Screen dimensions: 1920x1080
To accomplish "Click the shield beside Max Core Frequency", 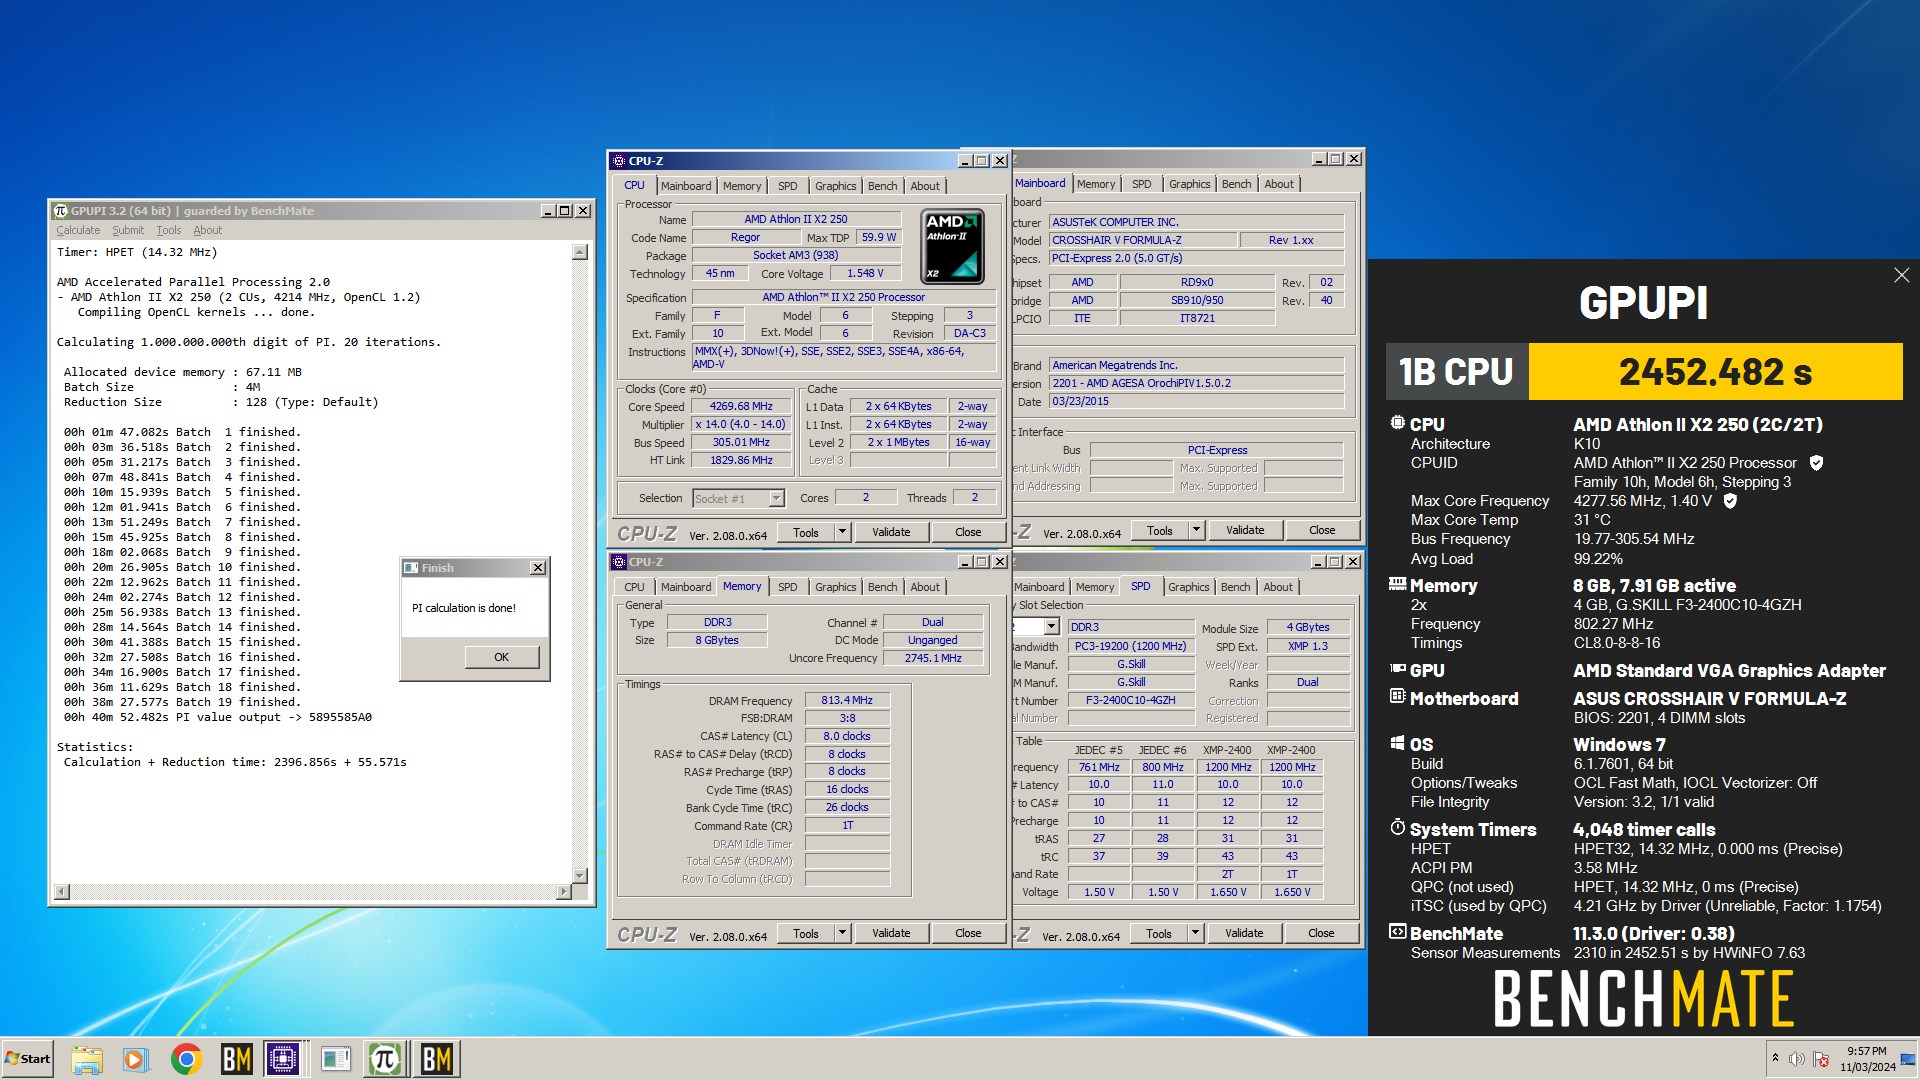I will click(x=1730, y=501).
